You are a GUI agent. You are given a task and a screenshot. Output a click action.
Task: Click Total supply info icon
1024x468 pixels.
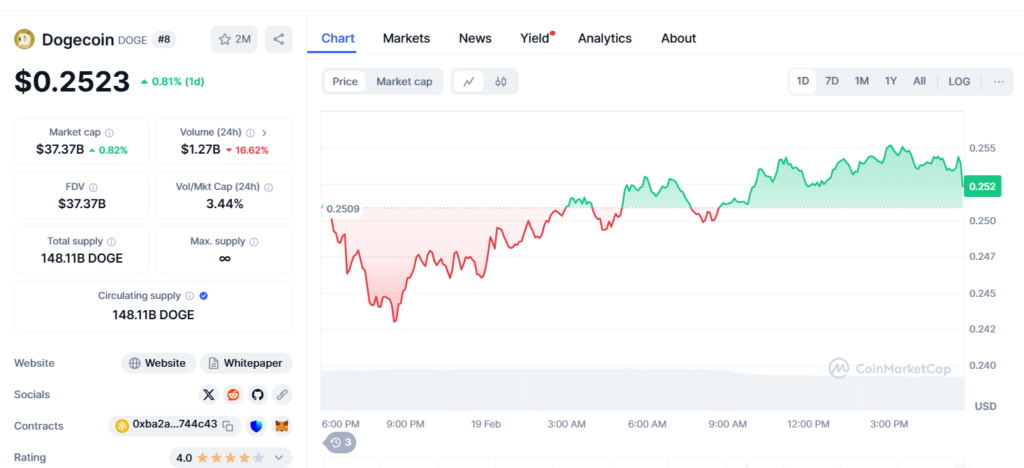click(x=112, y=242)
